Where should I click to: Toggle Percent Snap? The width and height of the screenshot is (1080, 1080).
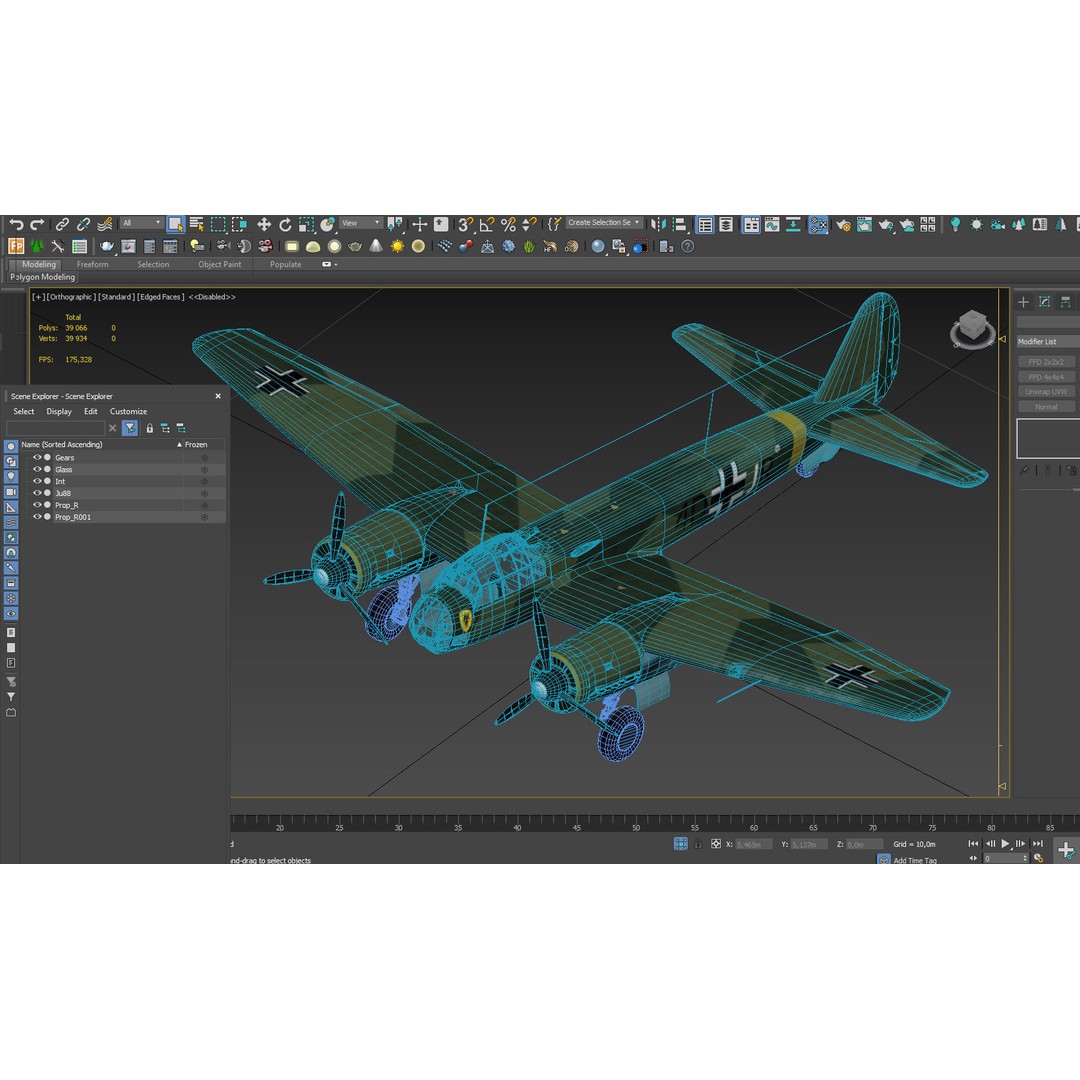(x=508, y=224)
